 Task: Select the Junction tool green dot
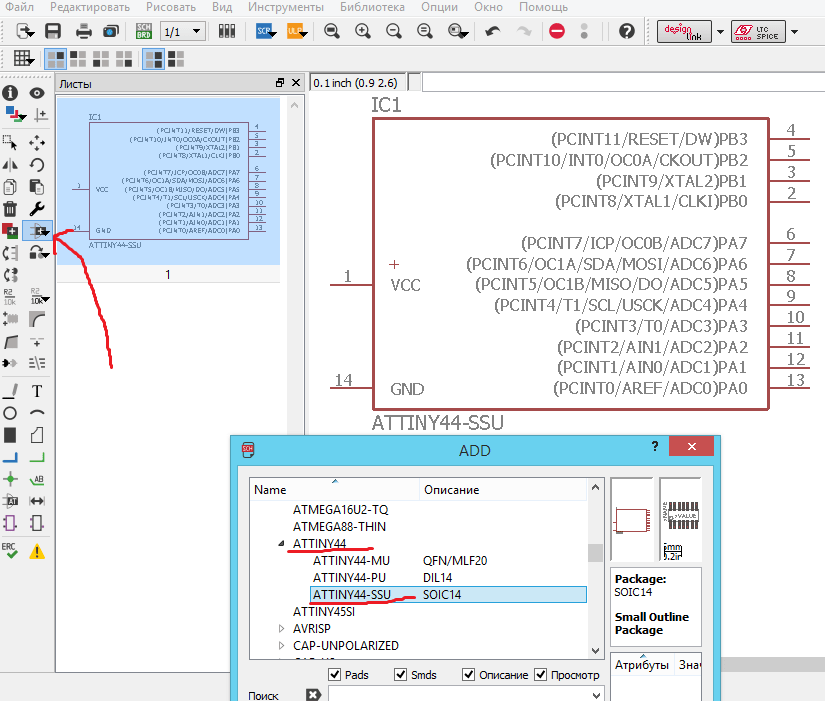tap(10, 479)
